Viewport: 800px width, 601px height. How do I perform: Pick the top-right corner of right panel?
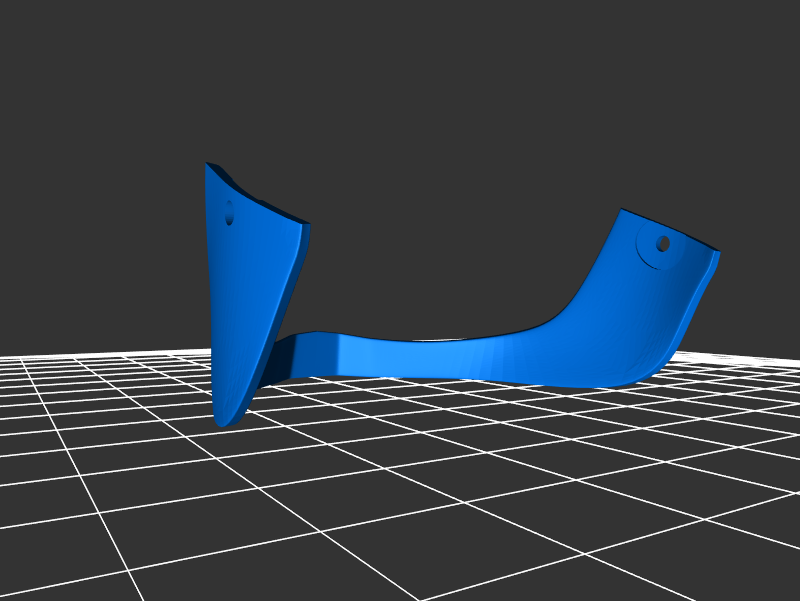click(x=716, y=252)
